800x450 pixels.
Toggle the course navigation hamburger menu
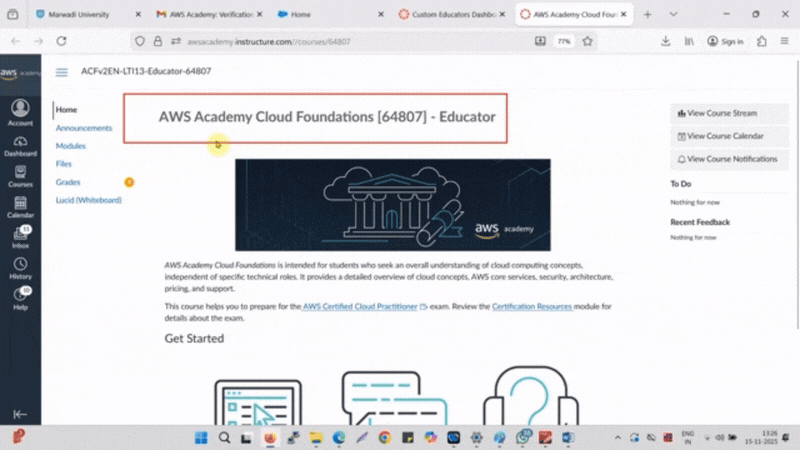(62, 72)
